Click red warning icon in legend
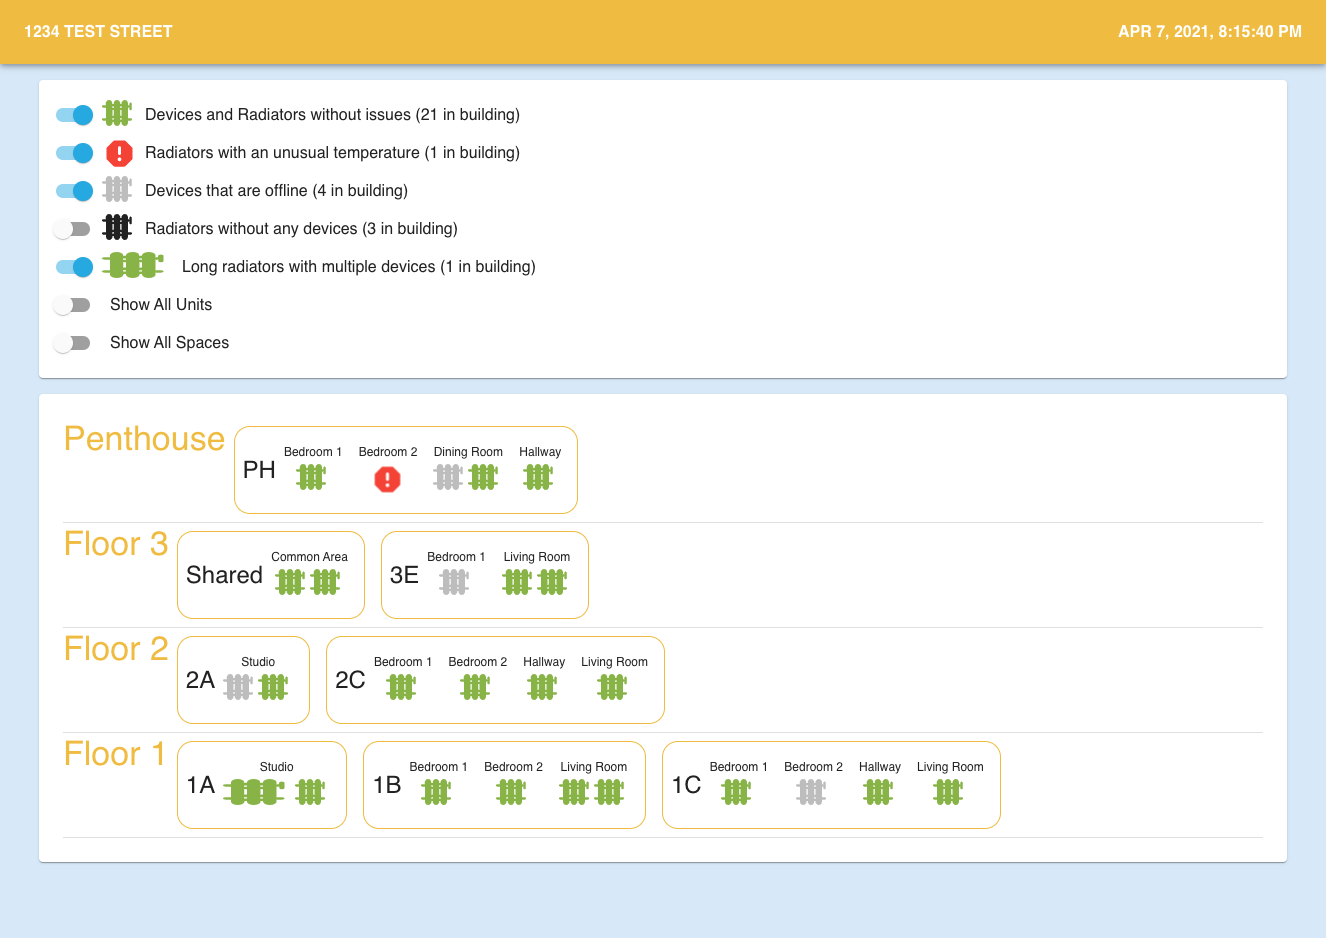Screen dimensions: 1326x938 click(119, 153)
